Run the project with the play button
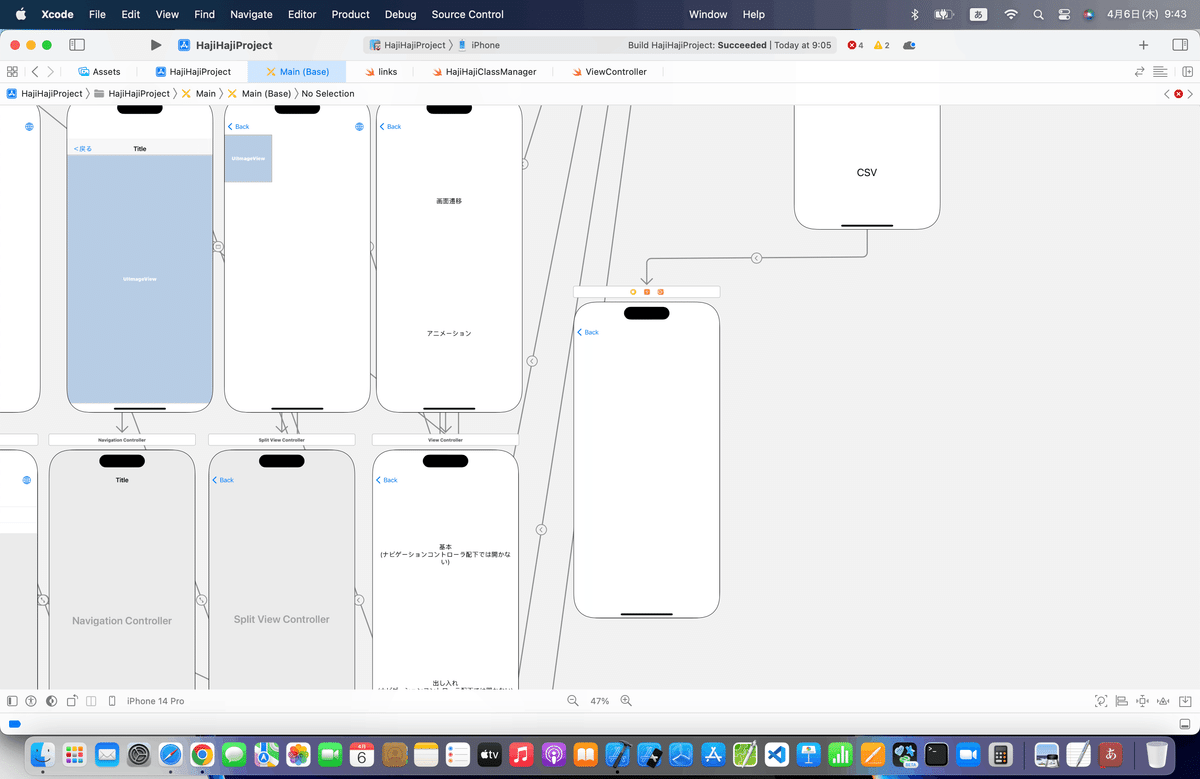The image size is (1200, 779). (155, 45)
